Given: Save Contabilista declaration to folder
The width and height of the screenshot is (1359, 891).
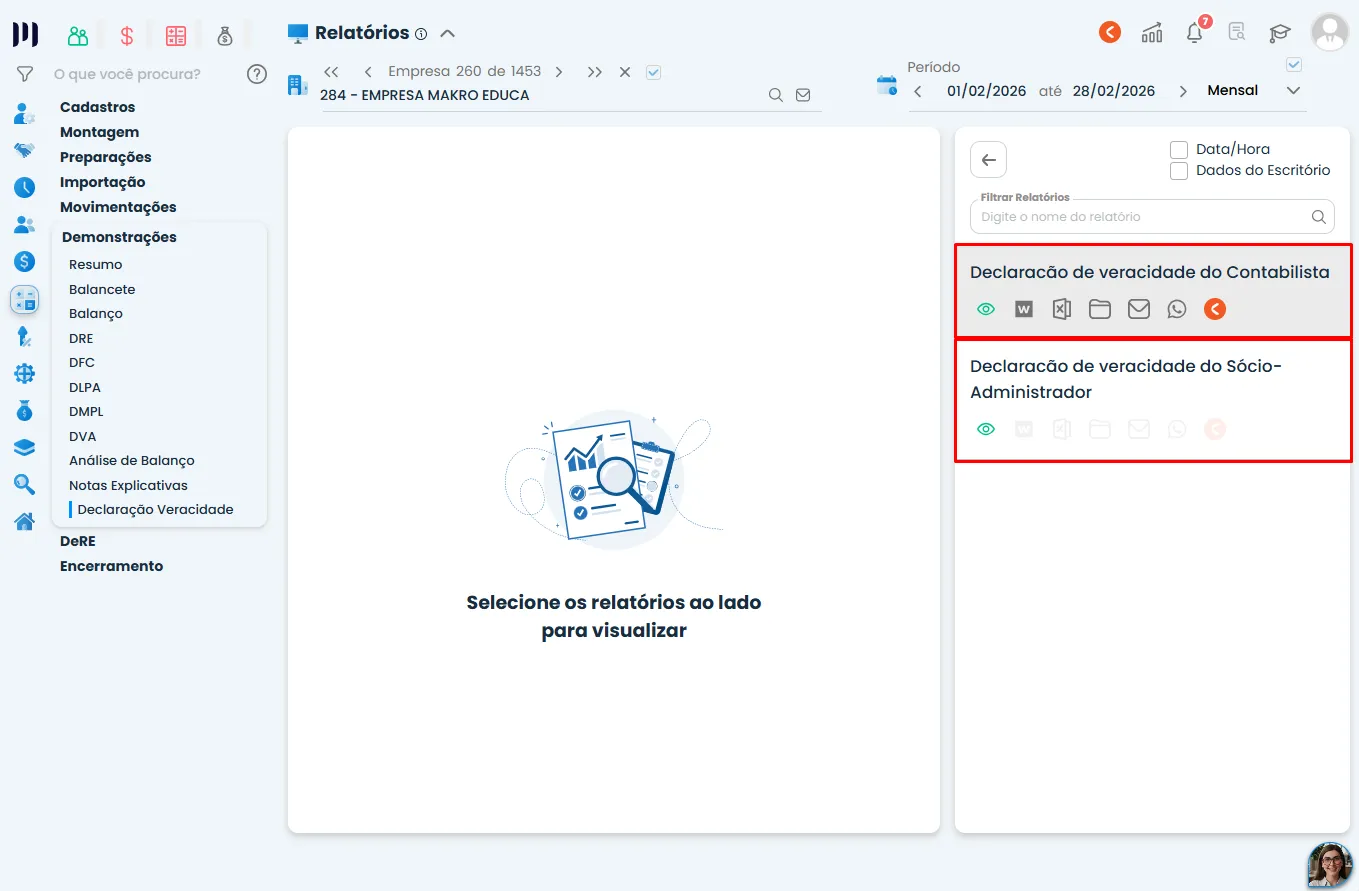Looking at the screenshot, I should [x=1100, y=310].
